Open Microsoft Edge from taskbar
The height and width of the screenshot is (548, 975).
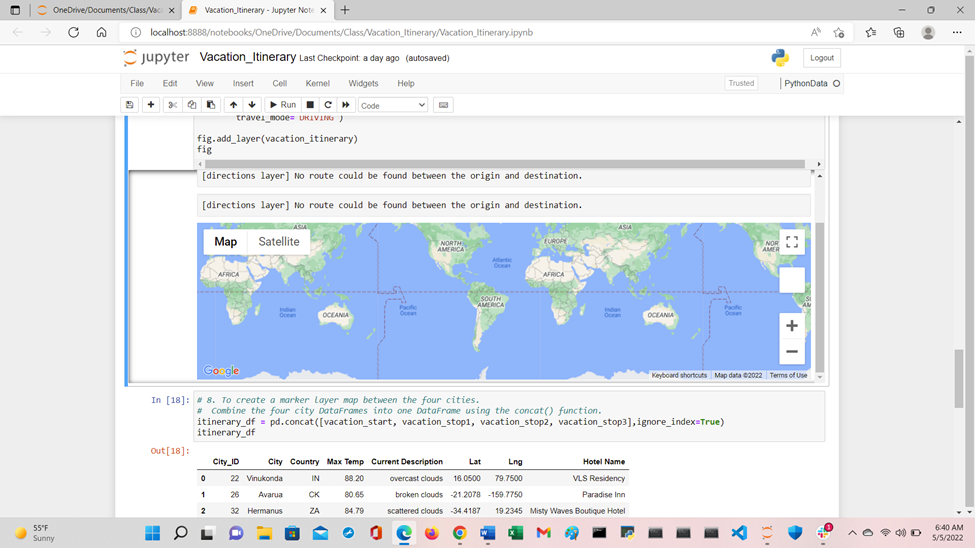click(404, 533)
